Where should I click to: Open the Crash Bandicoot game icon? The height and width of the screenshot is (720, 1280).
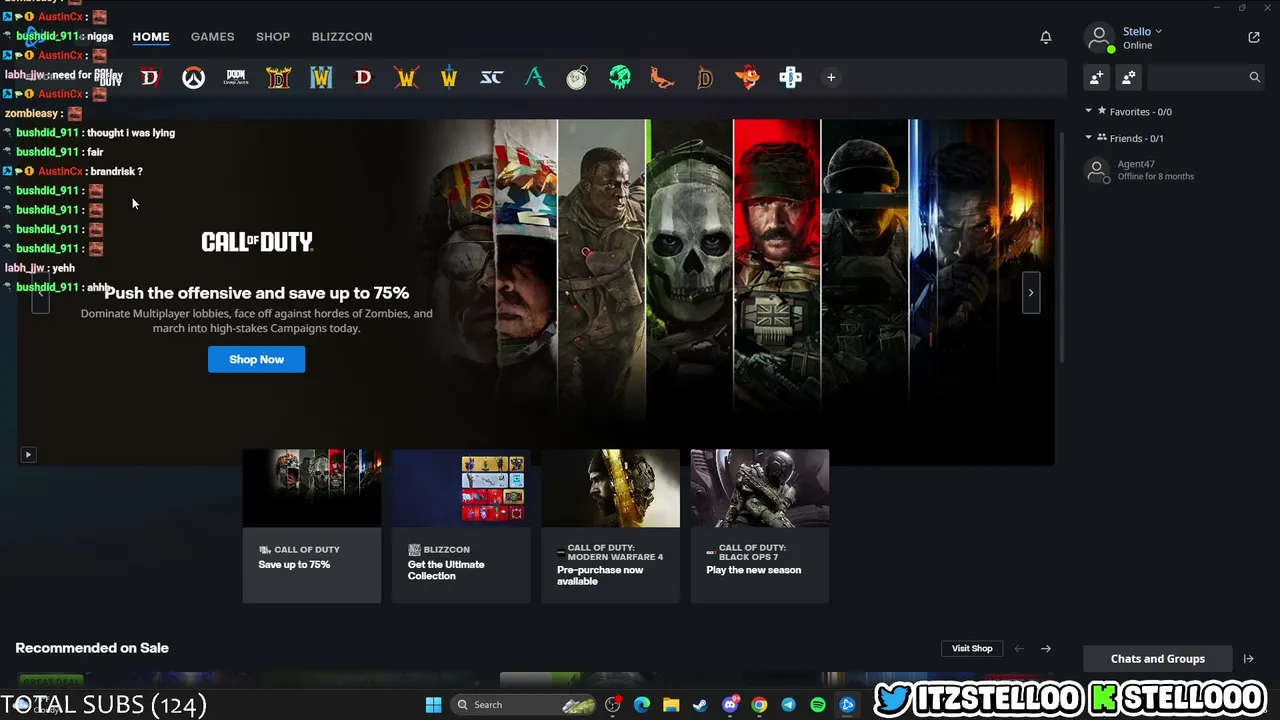coord(747,77)
